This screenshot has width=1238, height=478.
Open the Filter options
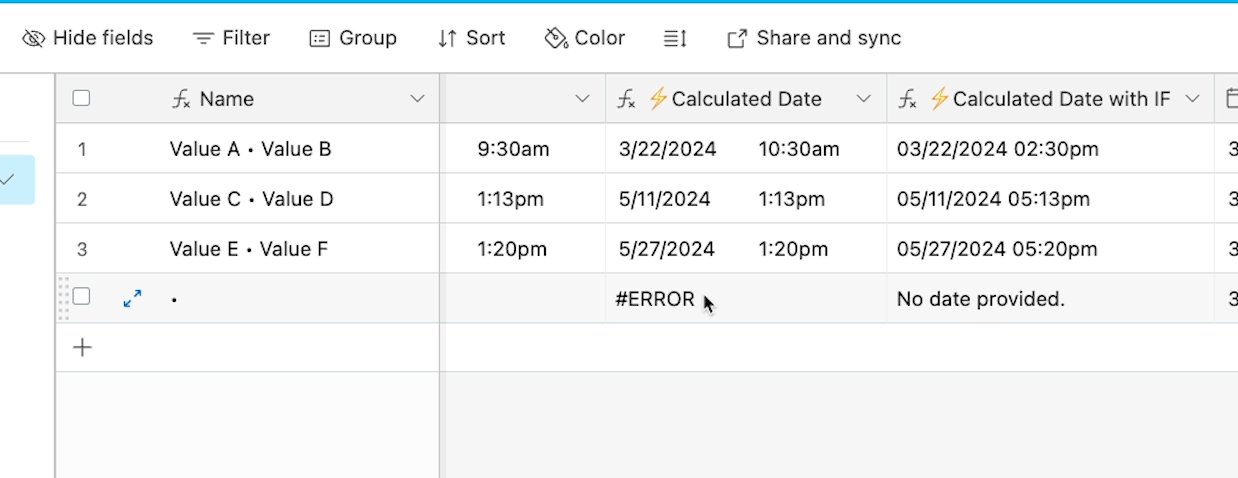pyautogui.click(x=231, y=38)
